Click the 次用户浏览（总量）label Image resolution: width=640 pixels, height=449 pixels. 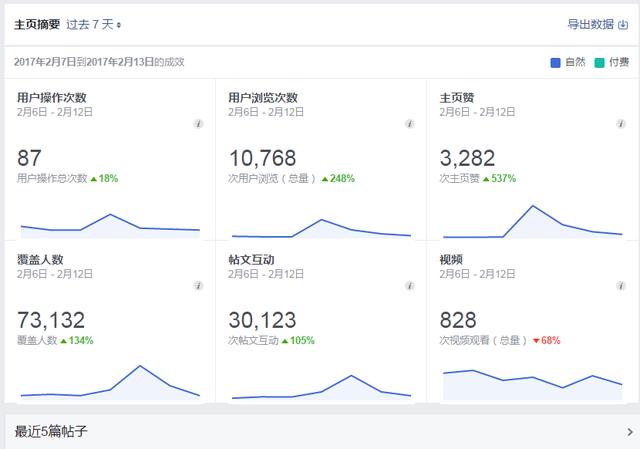[272, 178]
